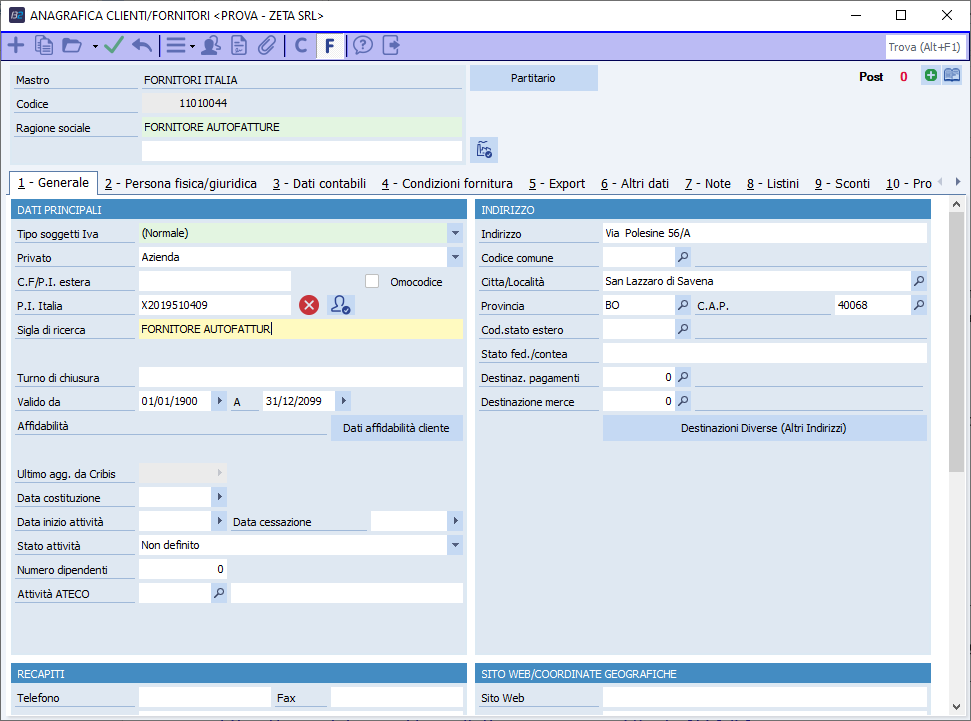Switch to the 2 - Persona fisica/giuridica tab
This screenshot has width=971, height=721.
(x=180, y=183)
